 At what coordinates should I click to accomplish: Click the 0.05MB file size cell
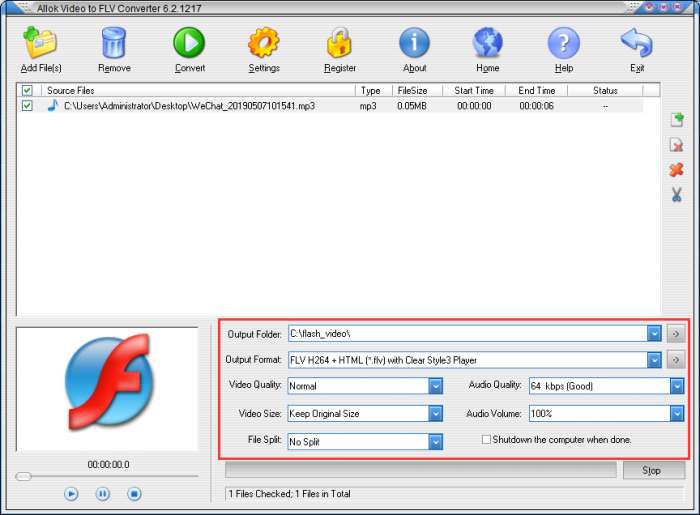click(412, 106)
